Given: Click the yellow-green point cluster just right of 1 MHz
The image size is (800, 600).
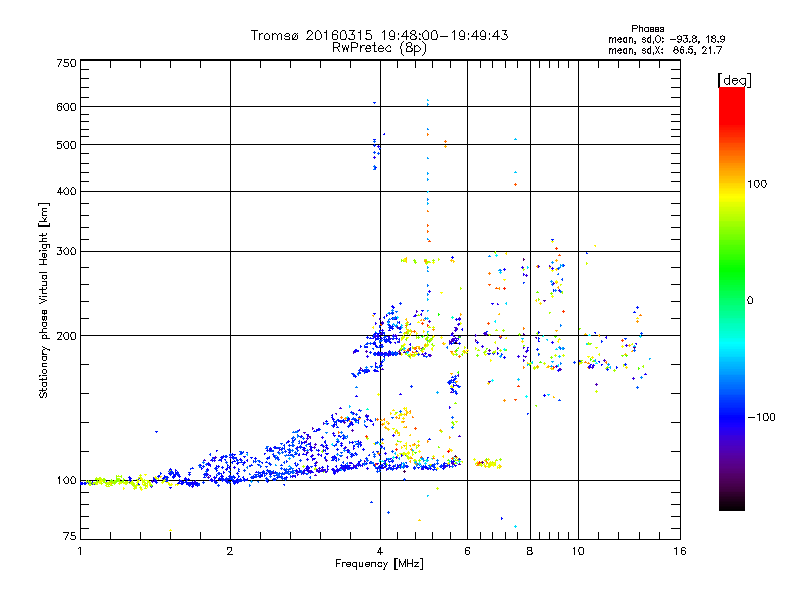Looking at the screenshot, I should tap(120, 482).
